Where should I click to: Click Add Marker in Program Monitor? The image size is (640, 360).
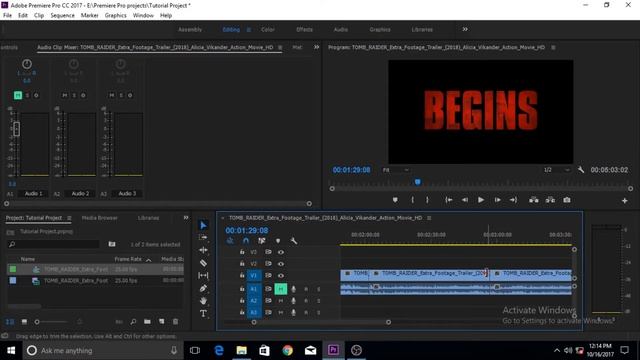coord(395,200)
